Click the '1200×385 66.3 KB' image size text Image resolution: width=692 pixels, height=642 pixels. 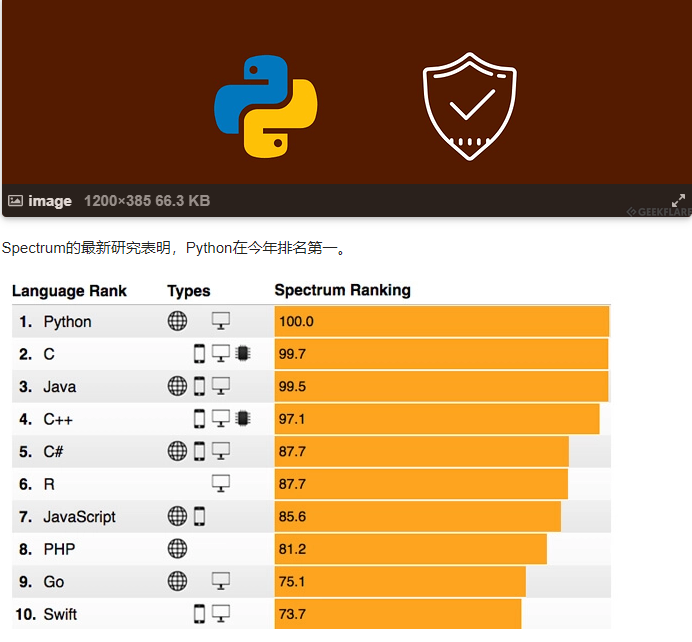[x=147, y=201]
